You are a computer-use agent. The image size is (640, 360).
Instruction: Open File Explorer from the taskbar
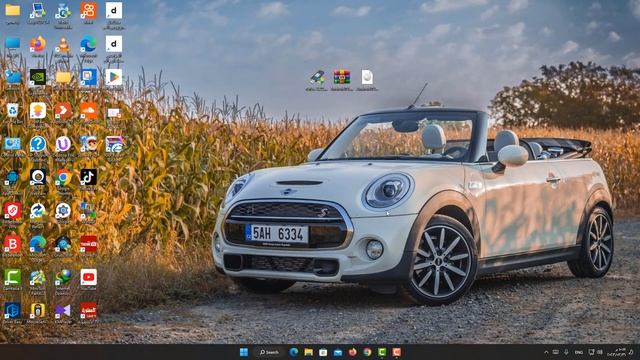coord(309,352)
